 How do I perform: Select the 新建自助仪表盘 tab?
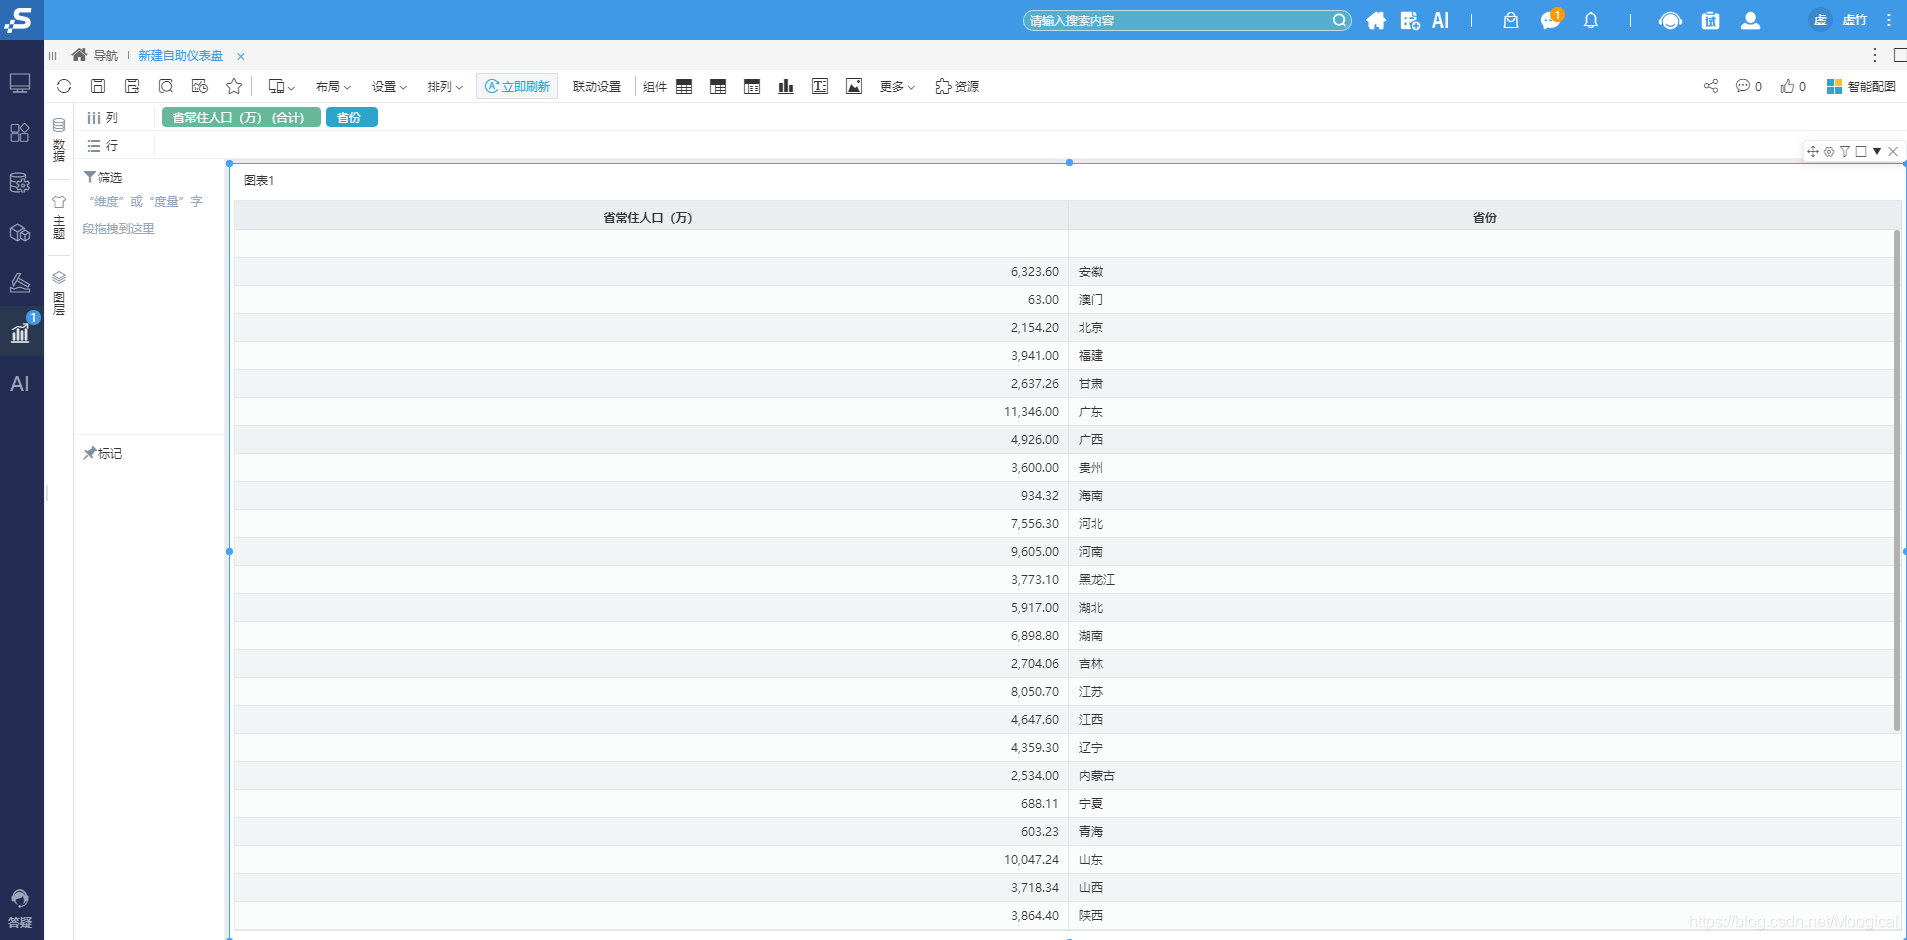click(180, 56)
